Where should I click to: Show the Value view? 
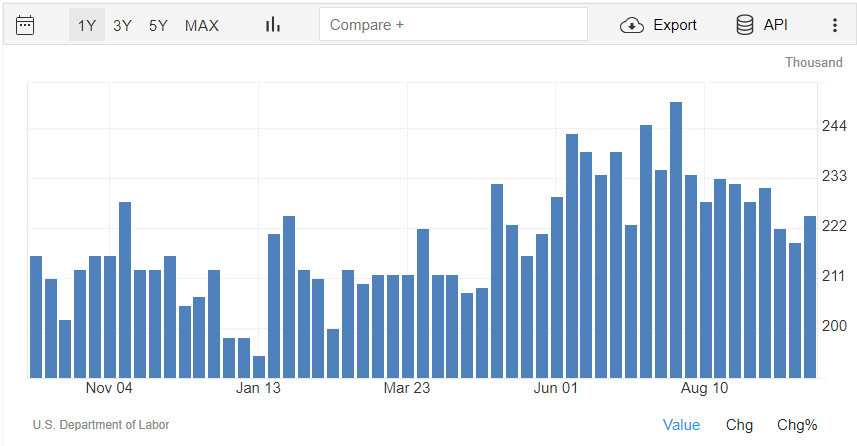[x=681, y=425]
